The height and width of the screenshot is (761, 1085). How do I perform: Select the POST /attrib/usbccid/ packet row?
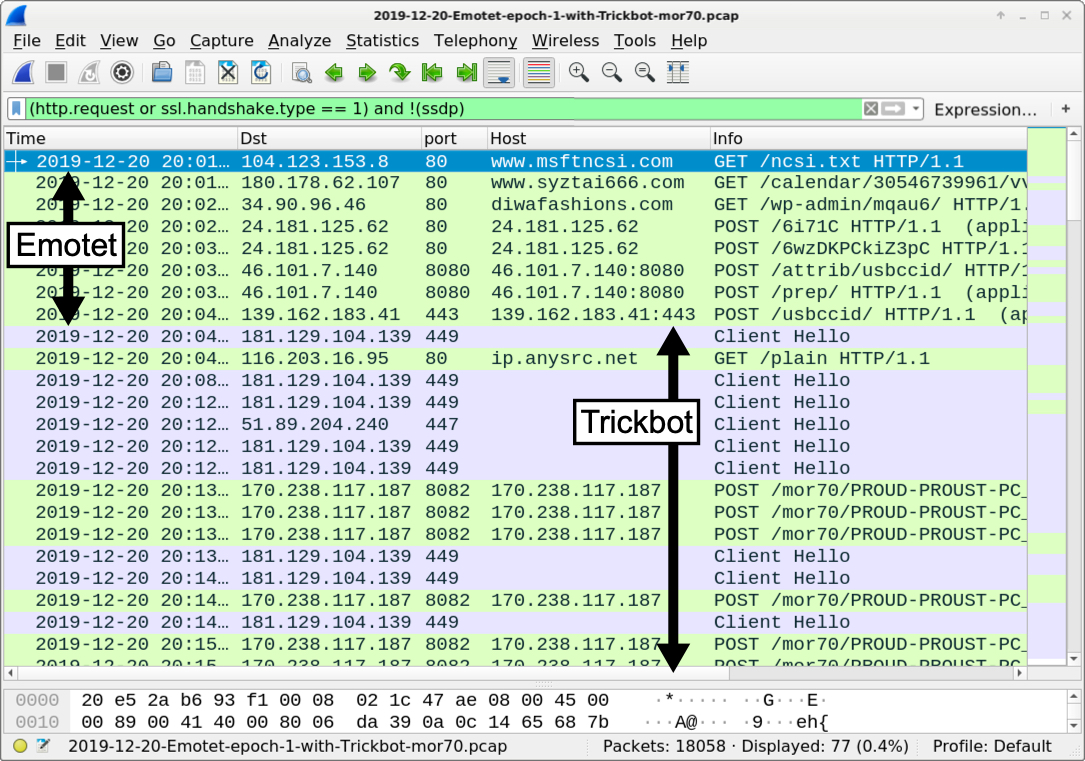(516, 271)
